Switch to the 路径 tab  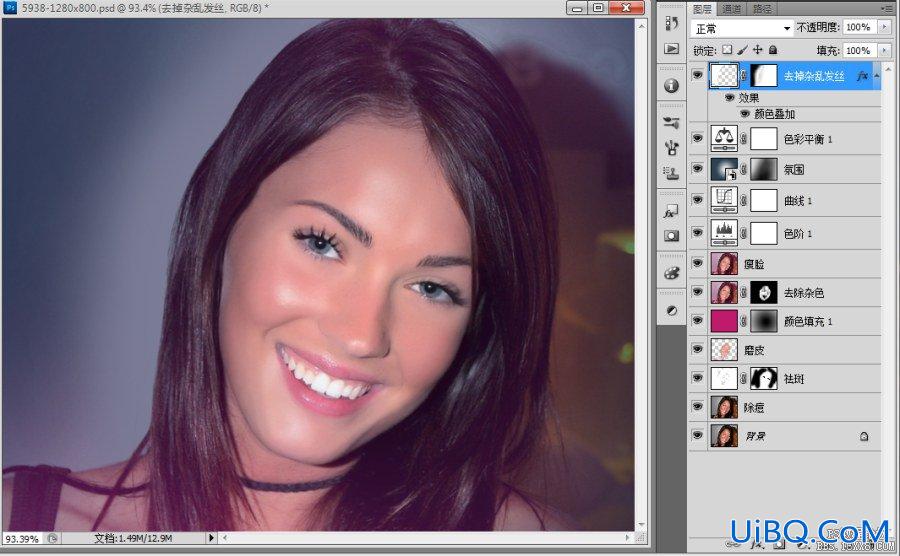762,9
